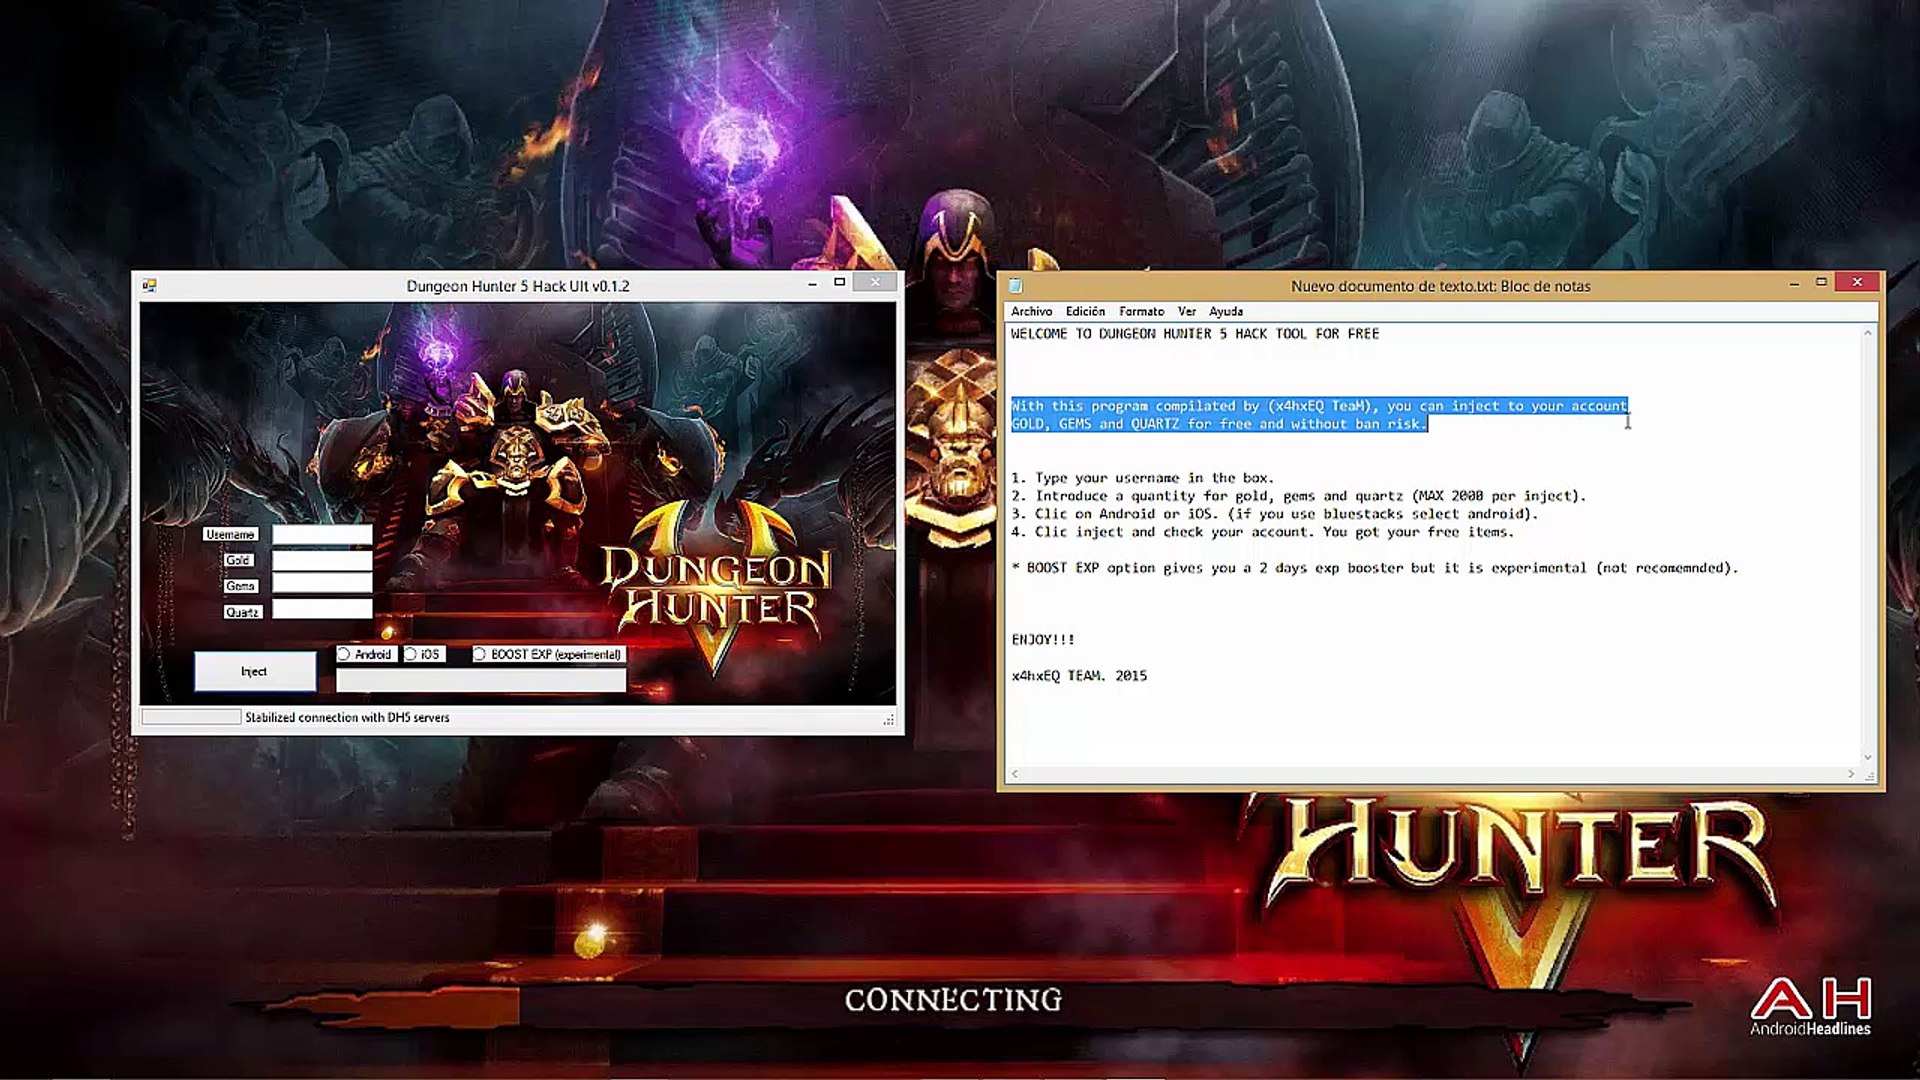This screenshot has height=1080, width=1920.
Task: Click the 'WELCOME TO DUNGEON HUNTER 5' line
Action: (1195, 334)
